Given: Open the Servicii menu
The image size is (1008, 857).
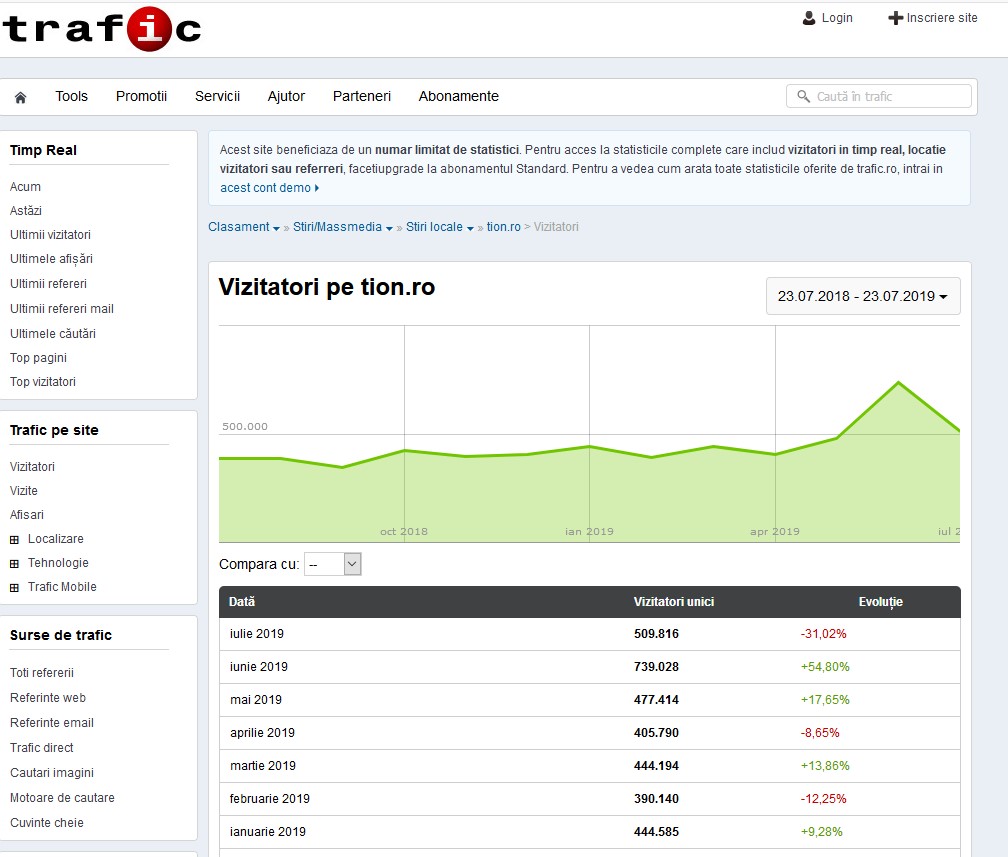Looking at the screenshot, I should pos(217,96).
